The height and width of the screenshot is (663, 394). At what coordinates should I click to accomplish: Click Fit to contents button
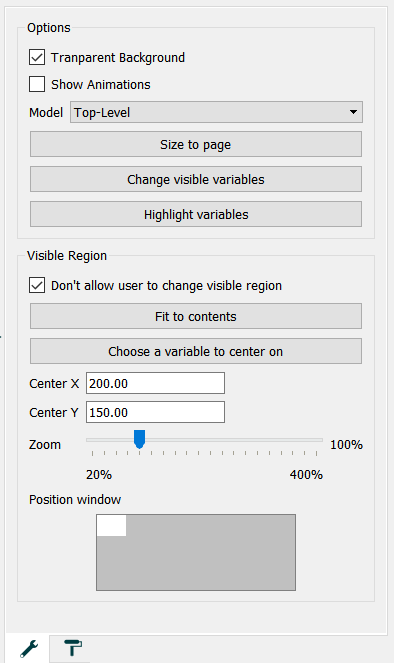pos(196,316)
